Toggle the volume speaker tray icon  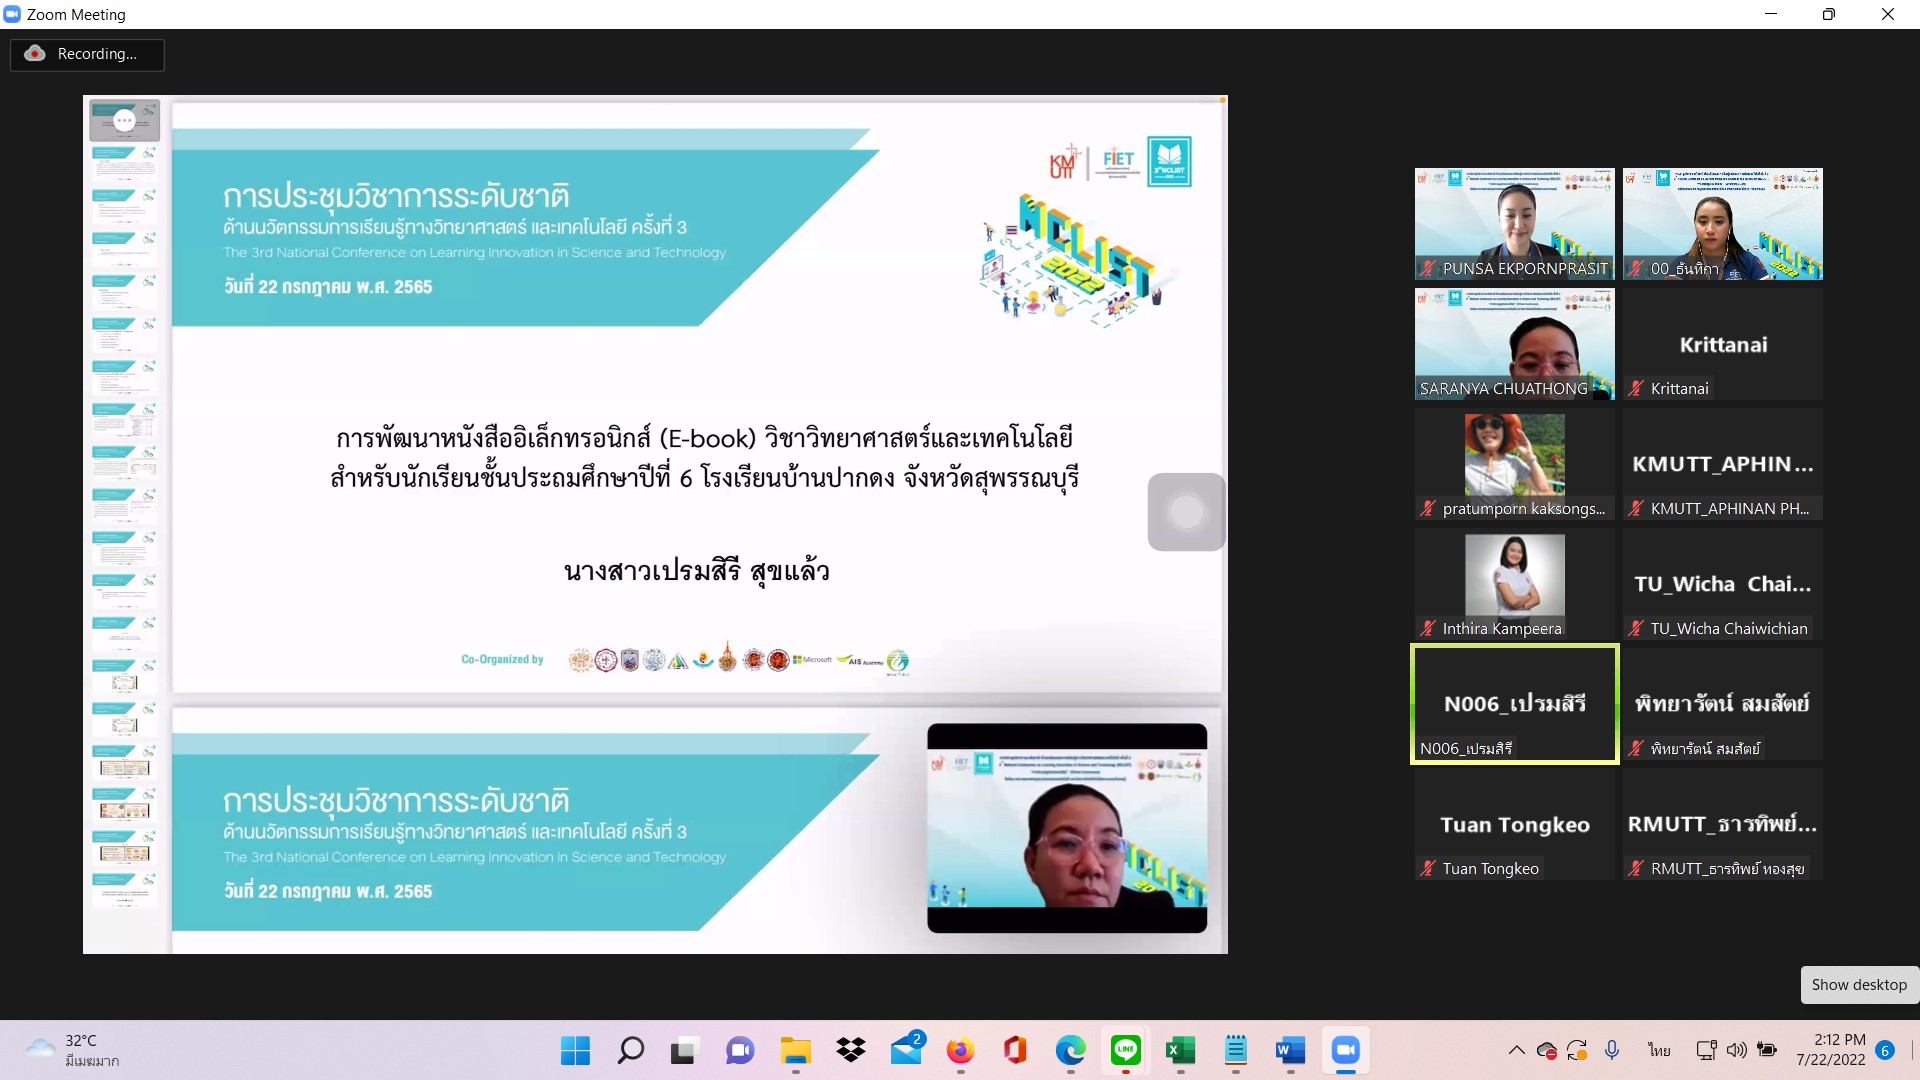(1737, 1050)
